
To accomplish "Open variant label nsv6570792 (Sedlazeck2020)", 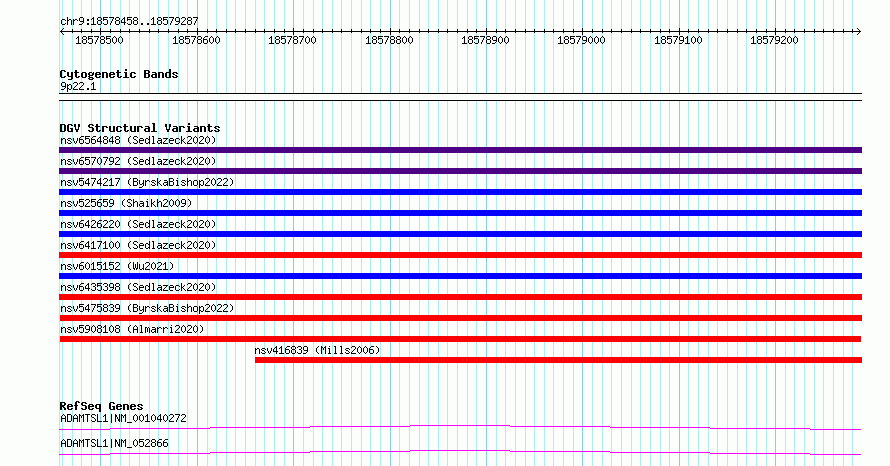I will coord(138,161).
